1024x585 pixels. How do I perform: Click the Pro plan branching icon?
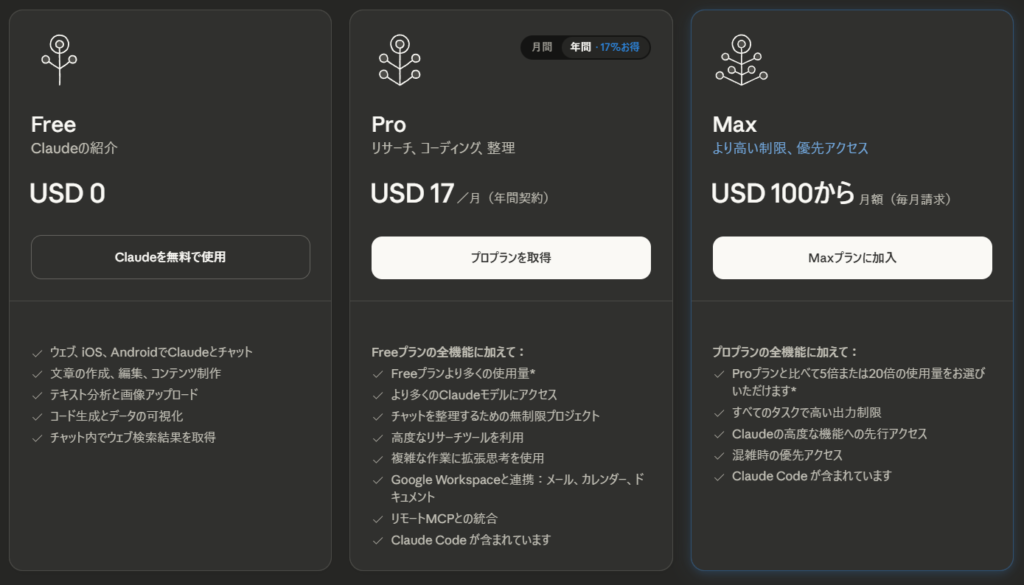coord(400,59)
